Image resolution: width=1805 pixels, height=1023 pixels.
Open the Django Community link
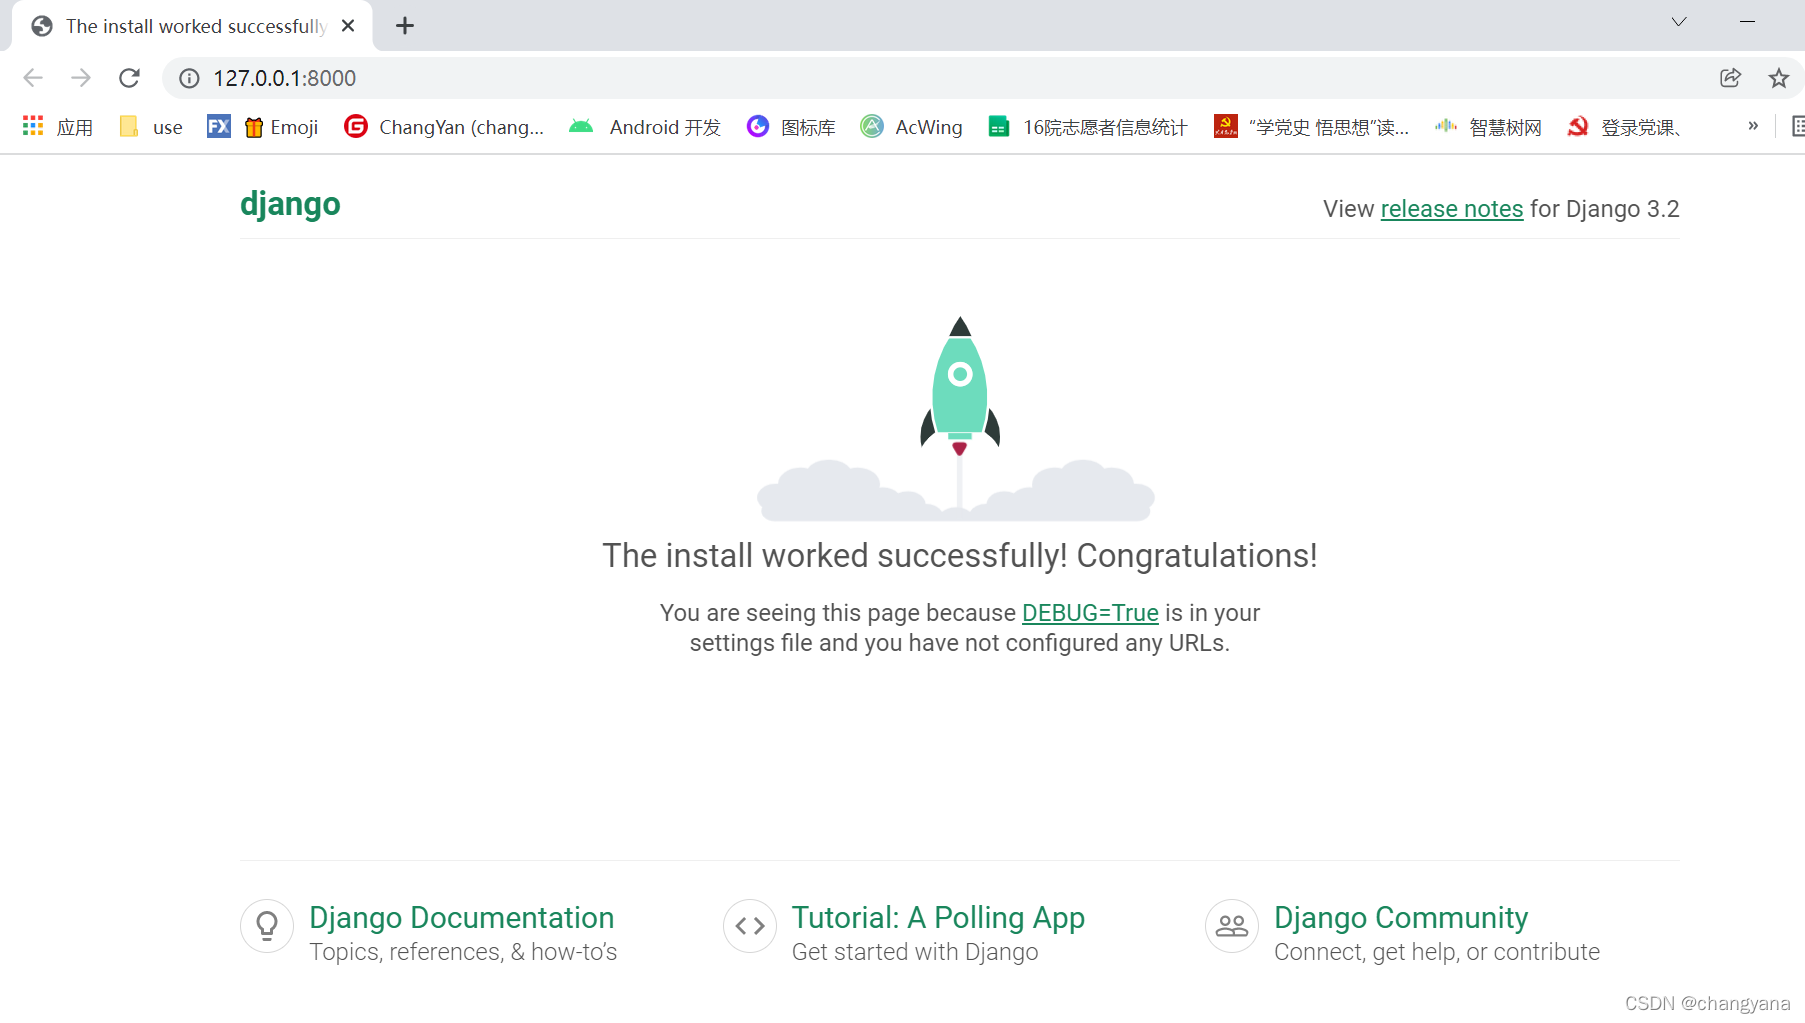tap(1401, 918)
